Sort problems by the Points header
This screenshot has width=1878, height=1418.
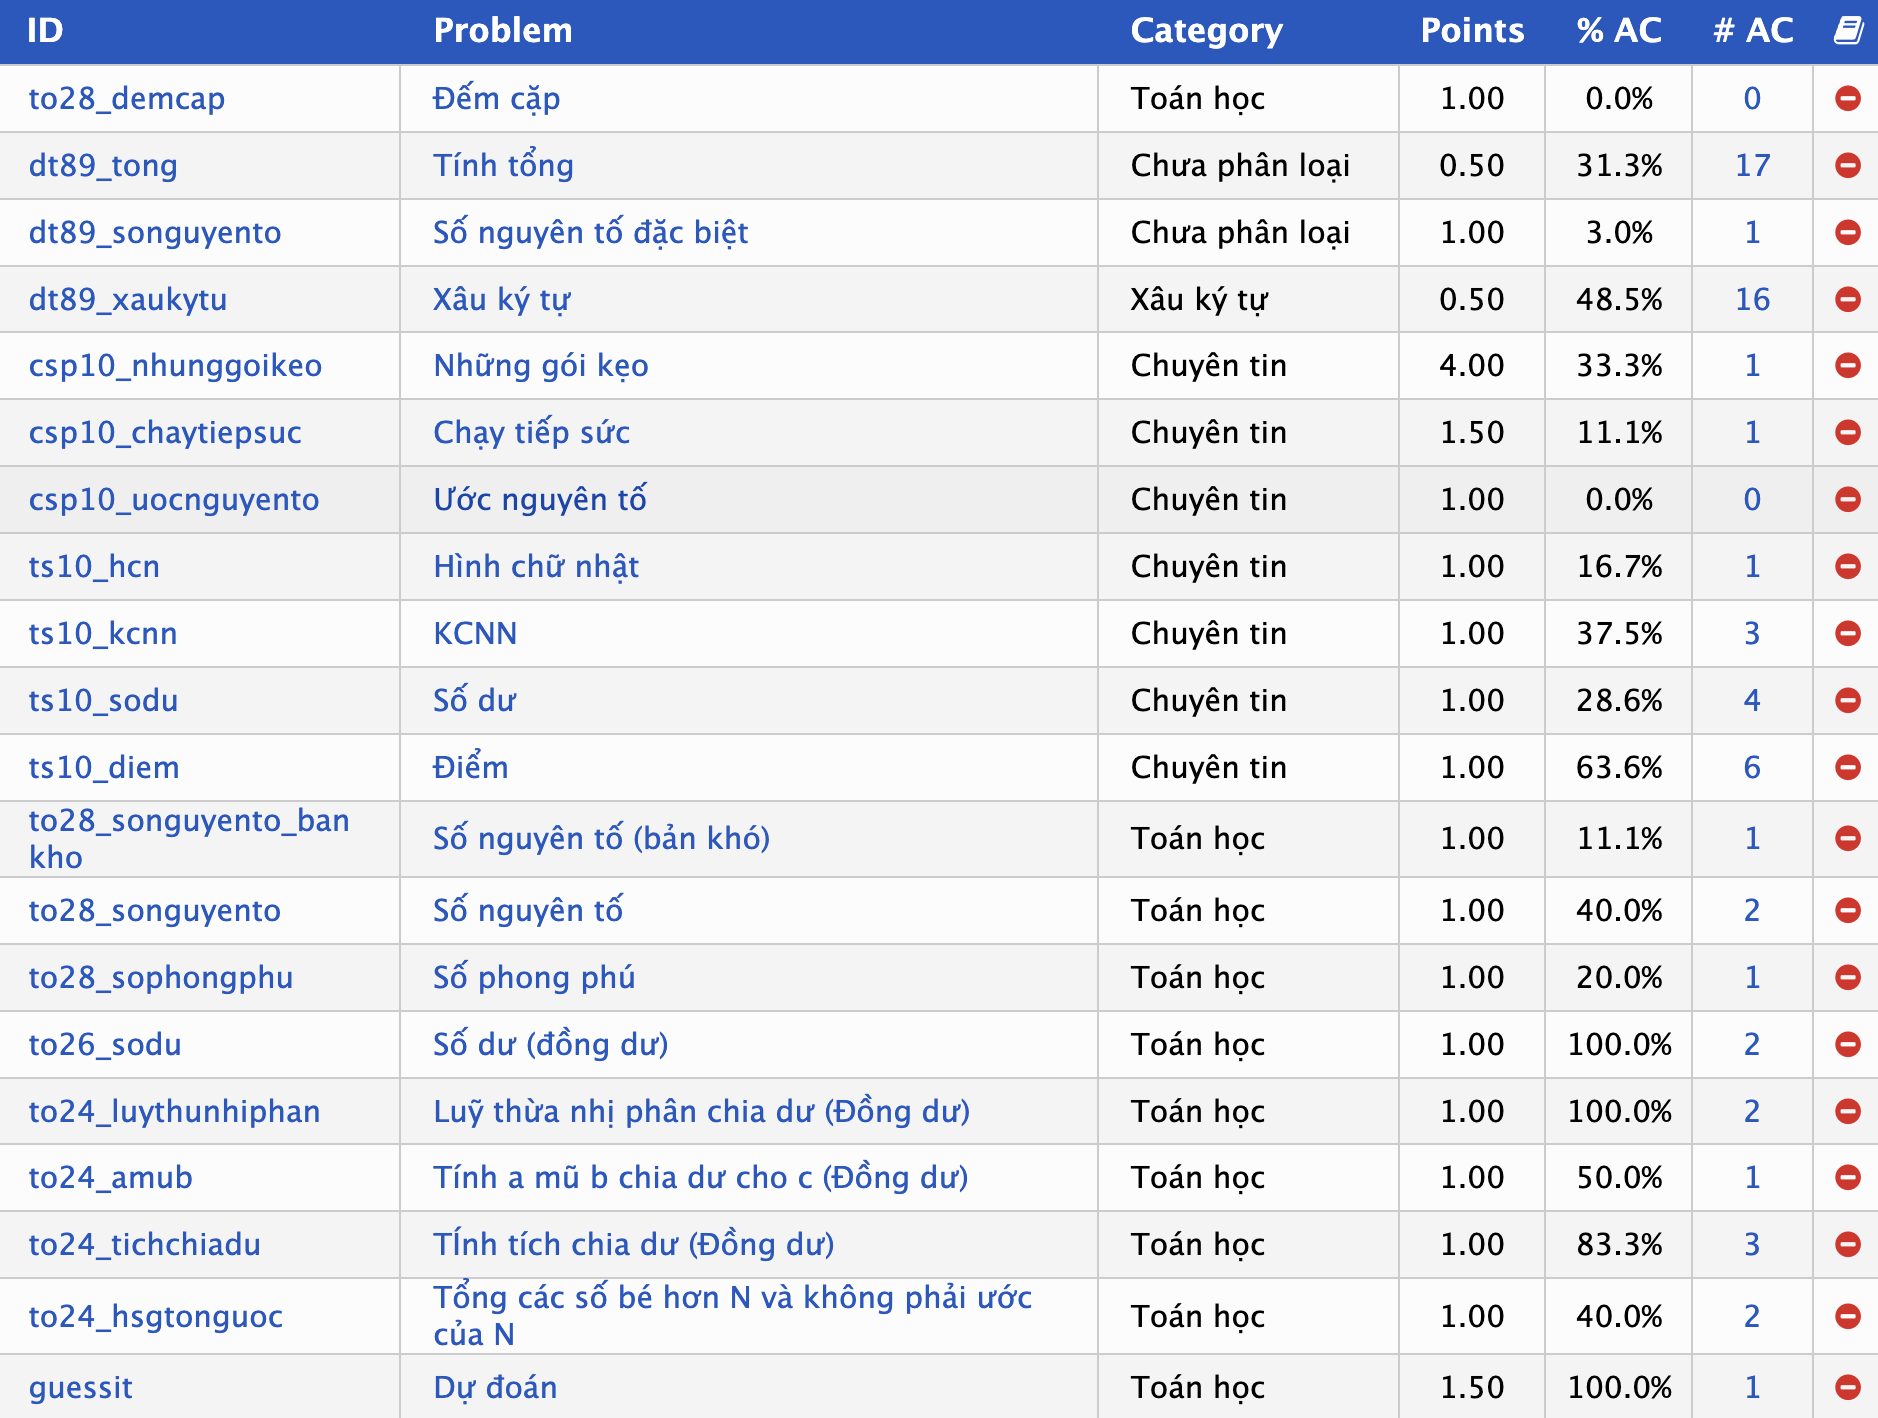coord(1472,31)
